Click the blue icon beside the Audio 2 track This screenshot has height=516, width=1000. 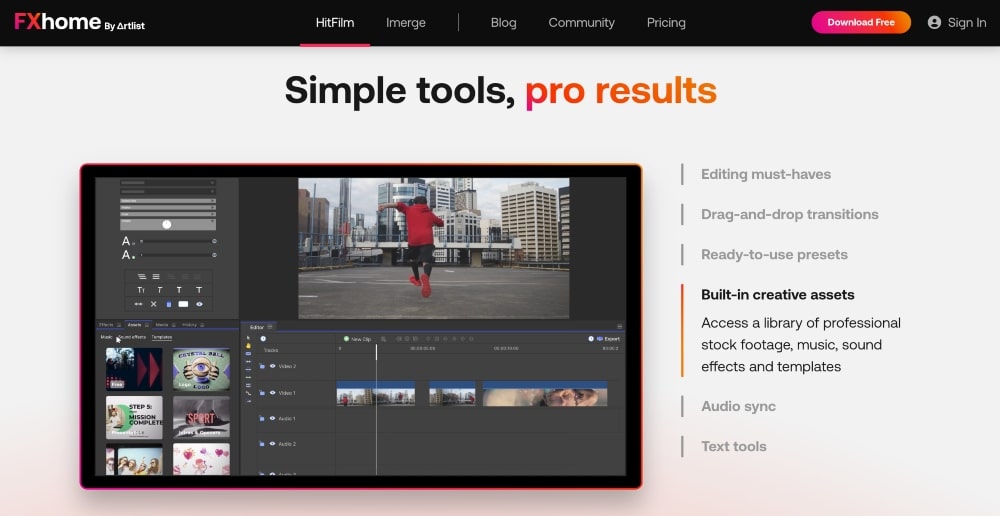pyautogui.click(x=262, y=443)
